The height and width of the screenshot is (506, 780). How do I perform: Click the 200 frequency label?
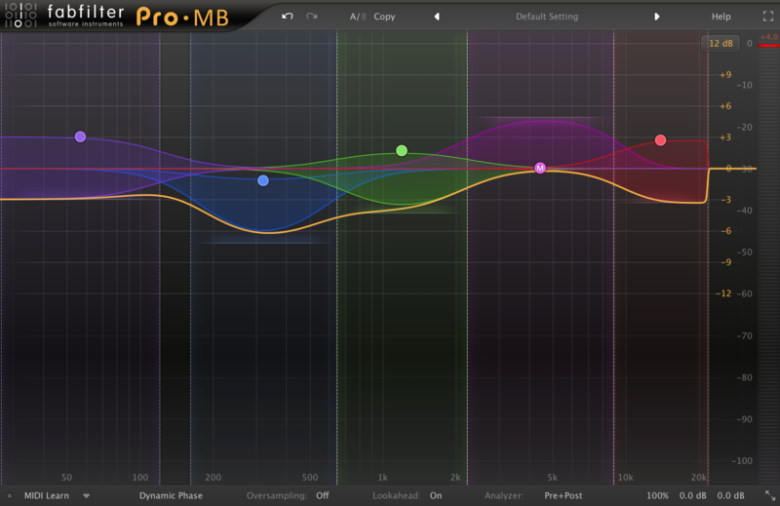pos(213,478)
